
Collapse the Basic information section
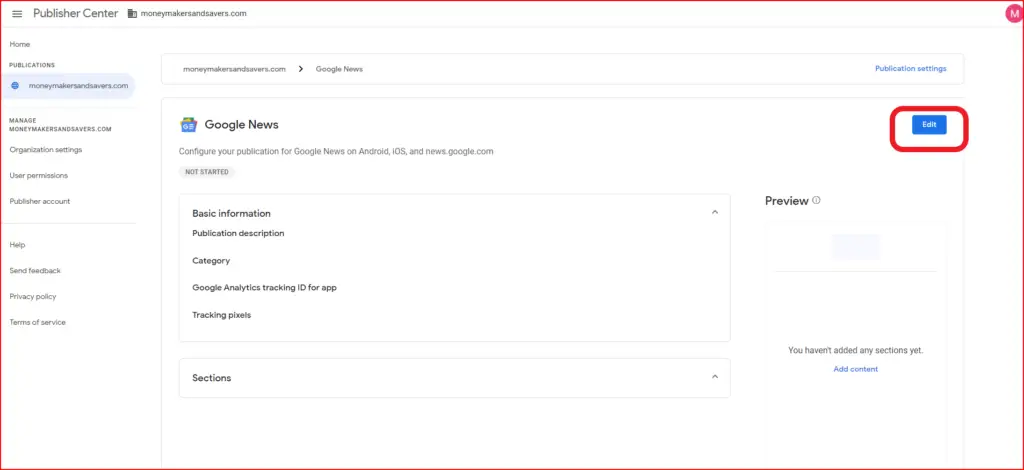pos(714,212)
